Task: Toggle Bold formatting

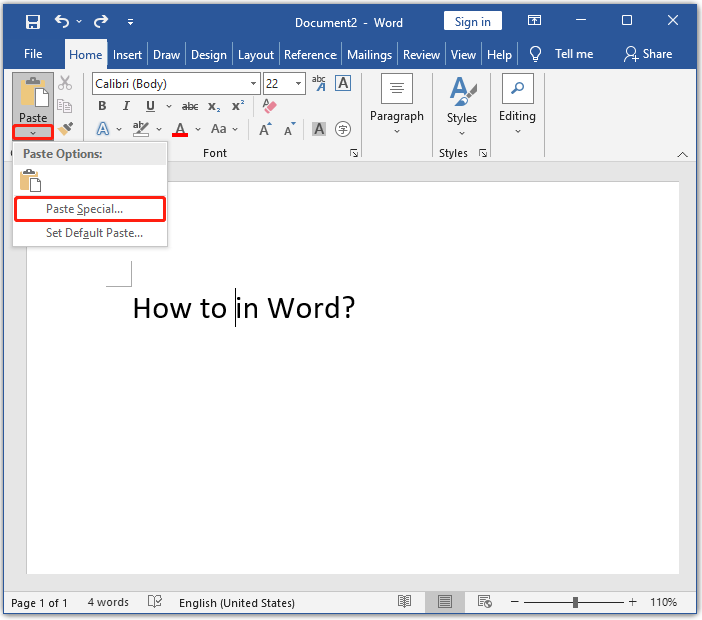Action: click(102, 106)
